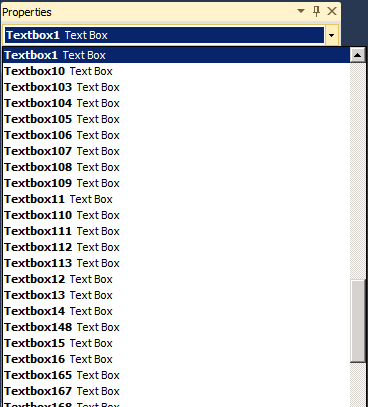Pick Textbox106 Text Box entry
The width and height of the screenshot is (368, 407).
(176, 135)
